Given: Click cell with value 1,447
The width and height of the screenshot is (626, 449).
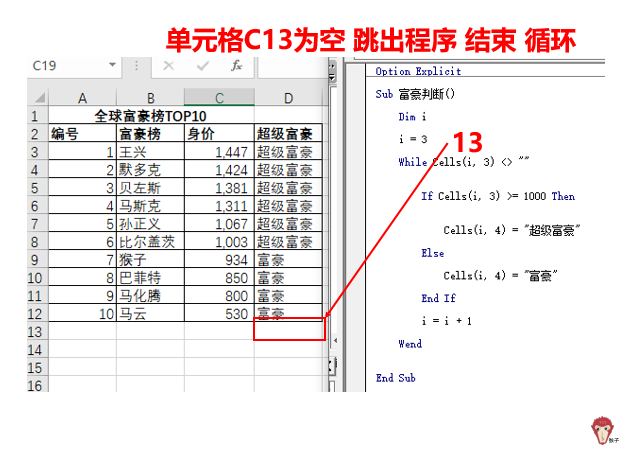Looking at the screenshot, I should click(219, 152).
